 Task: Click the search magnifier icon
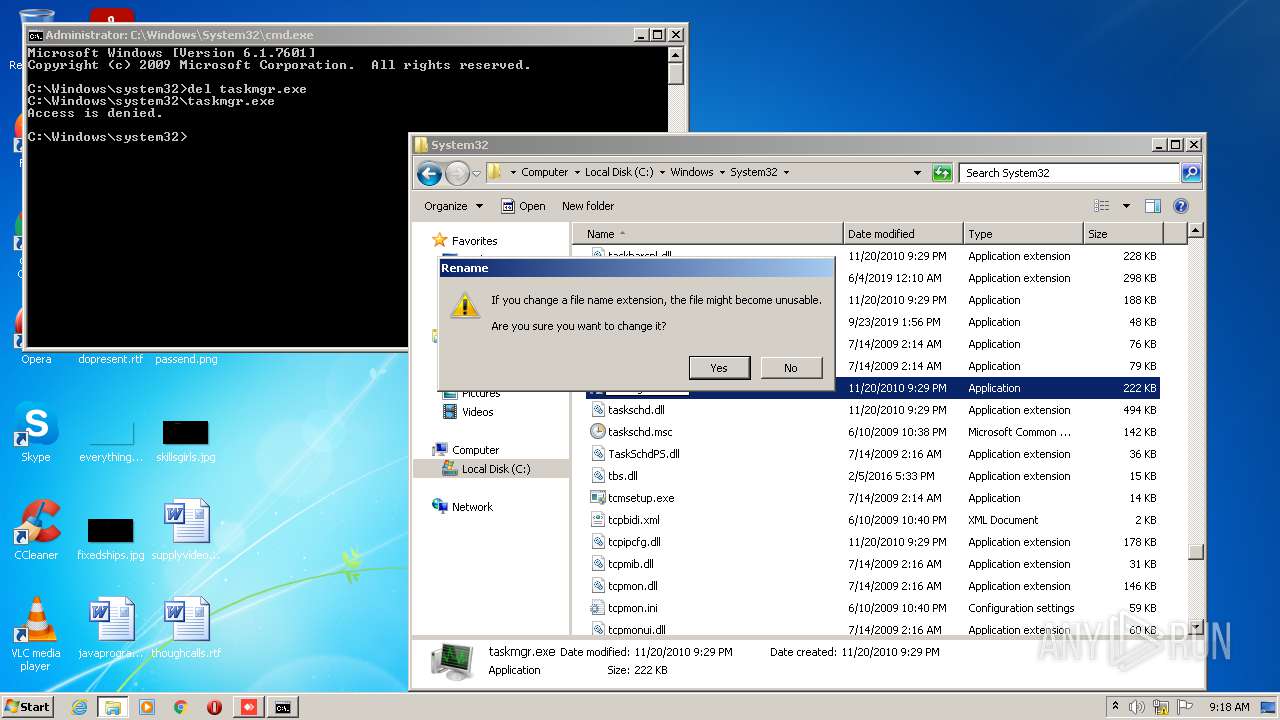[x=1190, y=173]
